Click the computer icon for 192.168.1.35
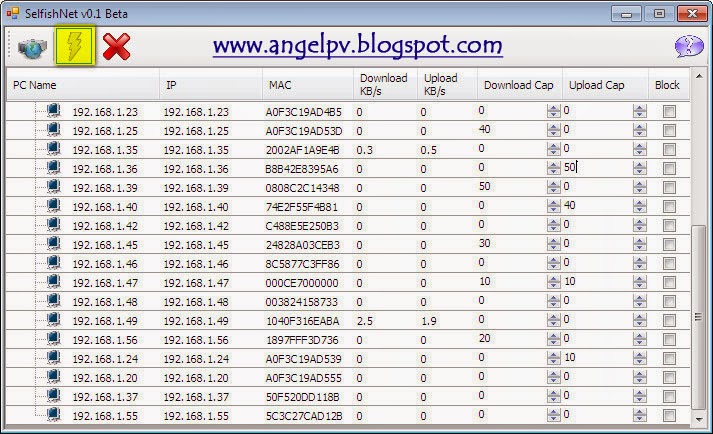 coord(54,149)
